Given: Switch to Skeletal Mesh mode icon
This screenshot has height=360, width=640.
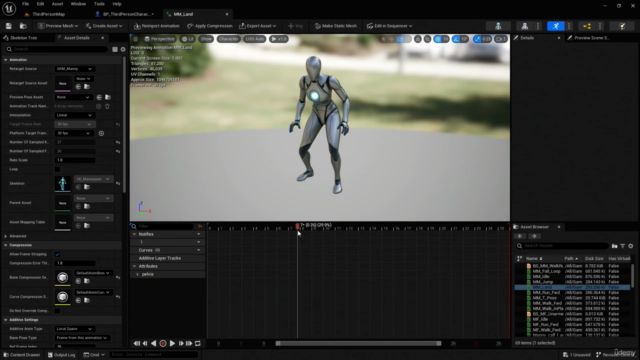Looking at the screenshot, I should pos(524,26).
